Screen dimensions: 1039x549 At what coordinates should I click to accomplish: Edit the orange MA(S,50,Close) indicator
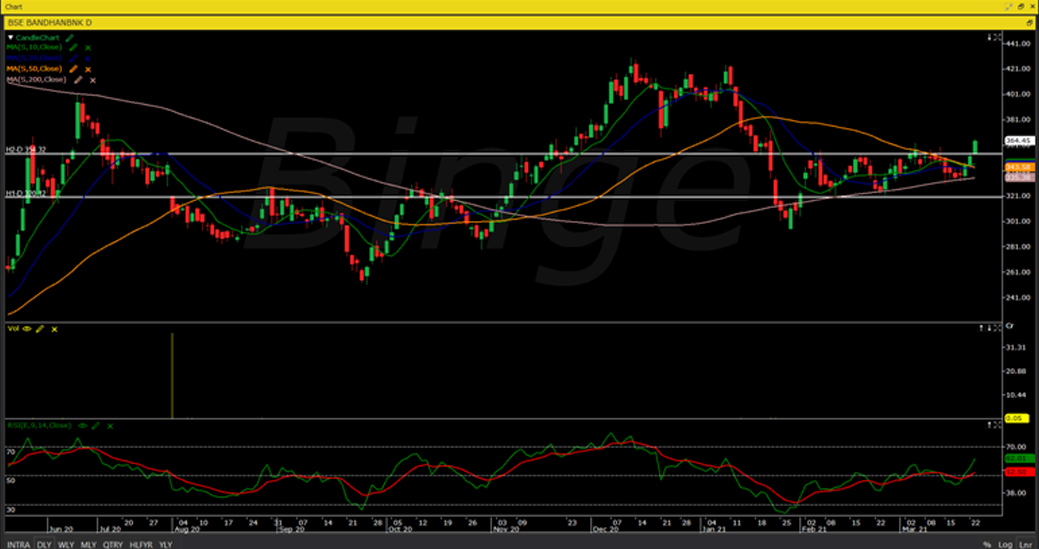tap(73, 69)
